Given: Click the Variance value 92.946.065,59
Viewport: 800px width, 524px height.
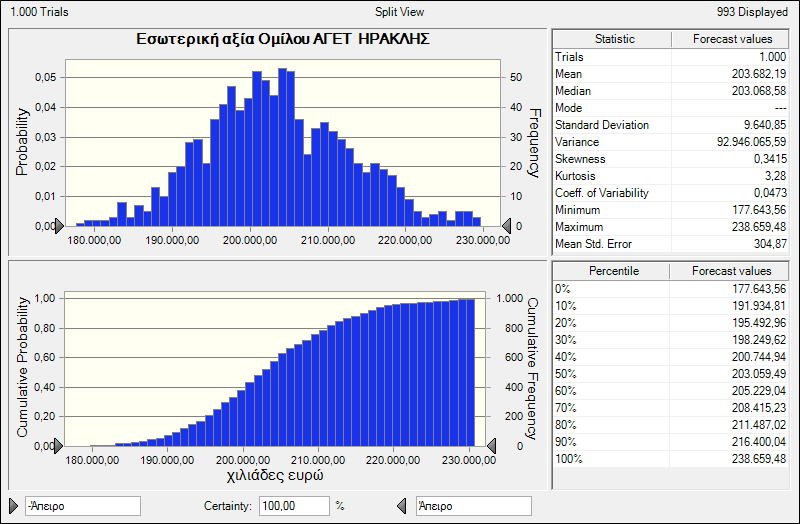Looking at the screenshot, I should (752, 142).
